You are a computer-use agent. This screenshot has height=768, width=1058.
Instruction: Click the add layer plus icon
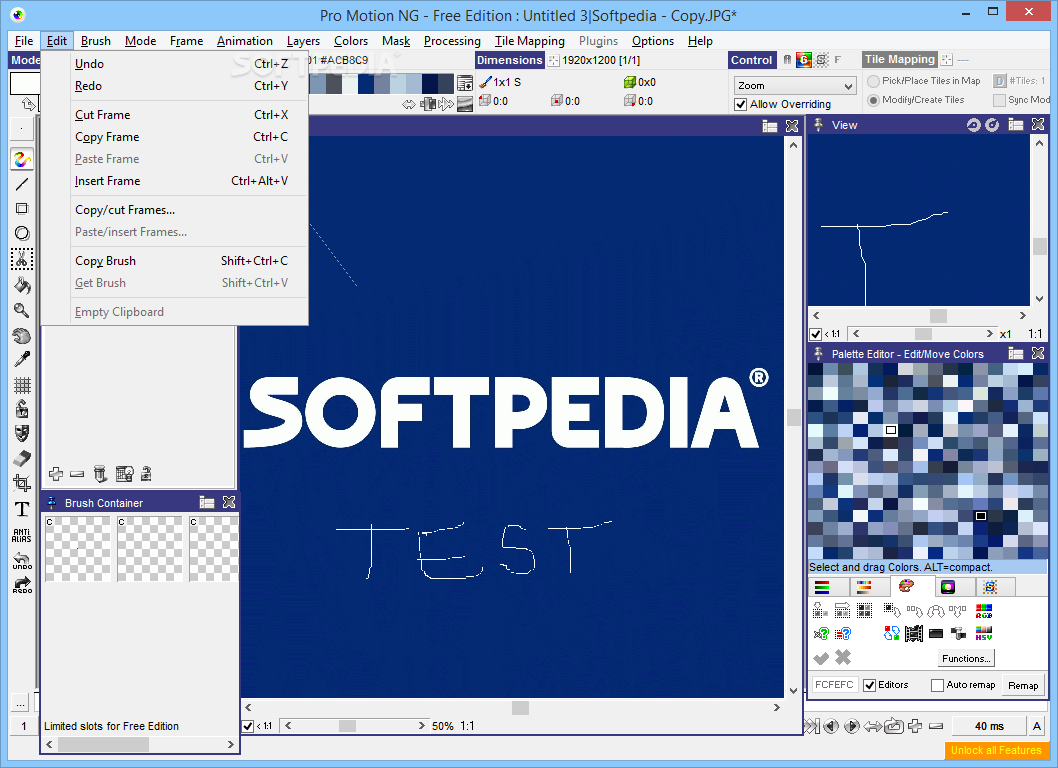point(56,474)
